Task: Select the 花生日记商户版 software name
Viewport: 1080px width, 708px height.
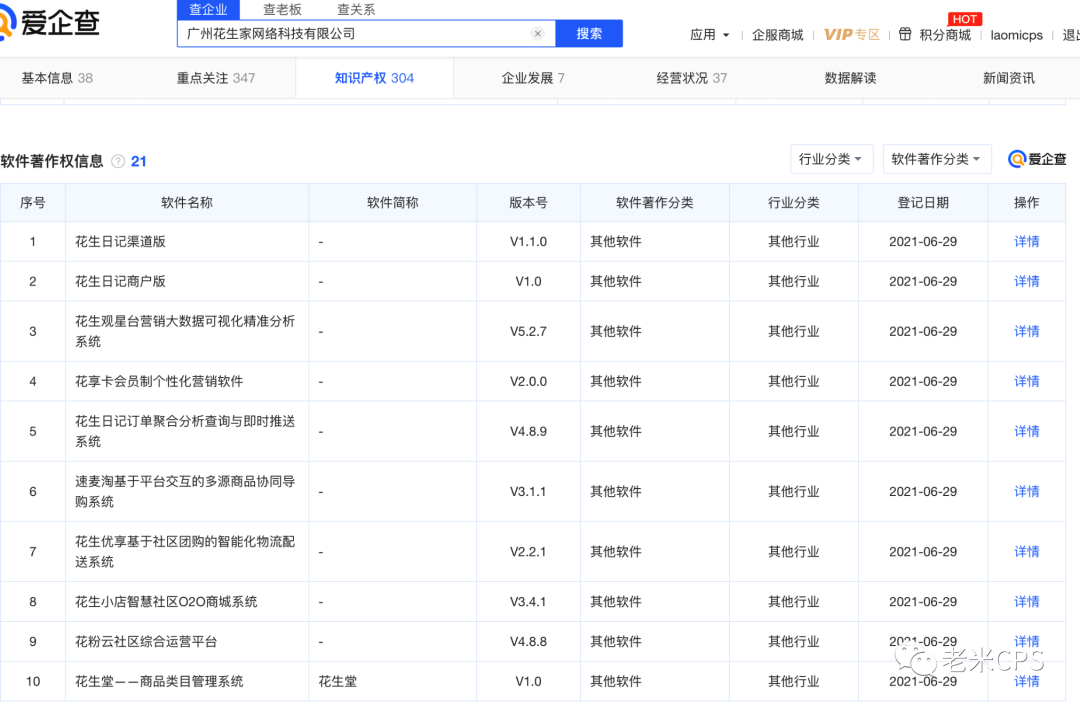Action: coord(121,282)
